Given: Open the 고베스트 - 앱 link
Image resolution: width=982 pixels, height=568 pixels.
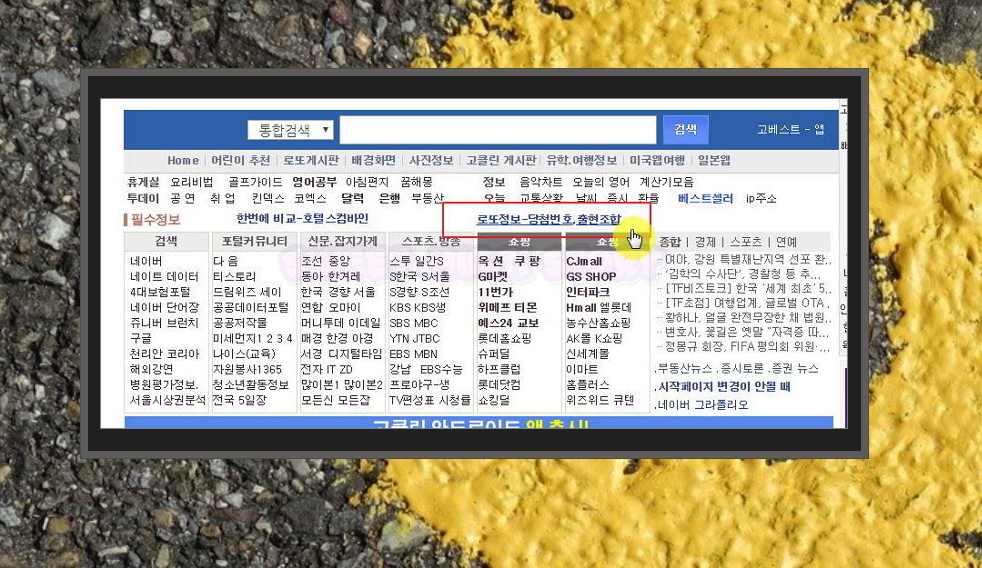Looking at the screenshot, I should pos(790,130).
